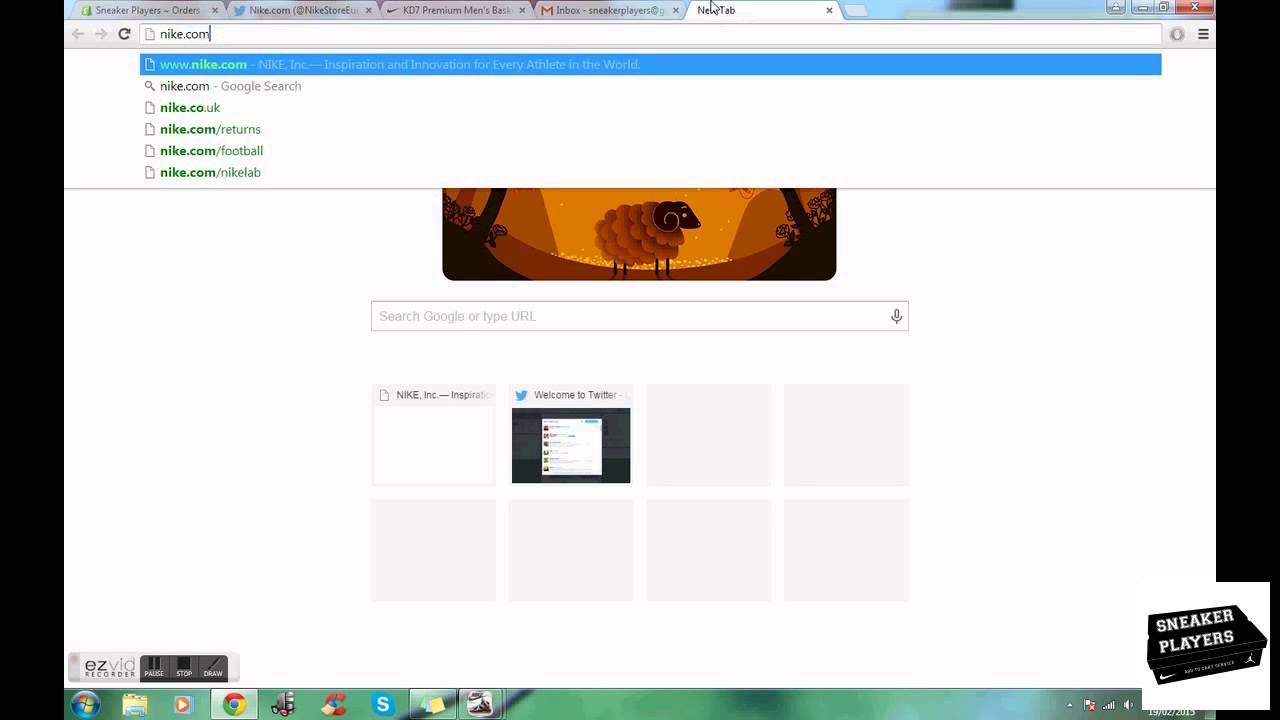1280x720 pixels.
Task: Open File Explorer from the taskbar
Action: [x=135, y=705]
